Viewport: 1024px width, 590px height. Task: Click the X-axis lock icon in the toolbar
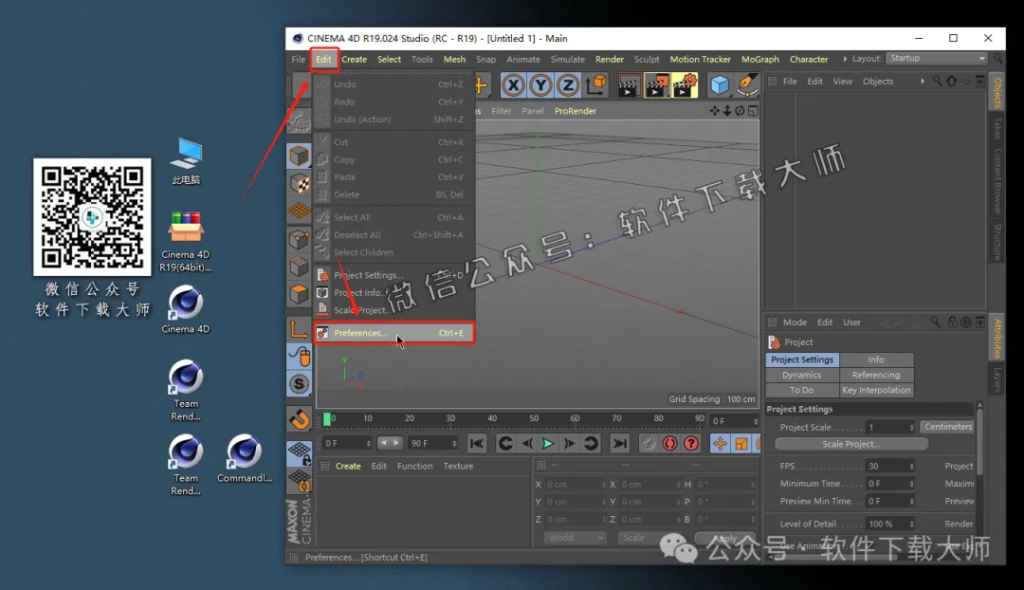point(512,84)
